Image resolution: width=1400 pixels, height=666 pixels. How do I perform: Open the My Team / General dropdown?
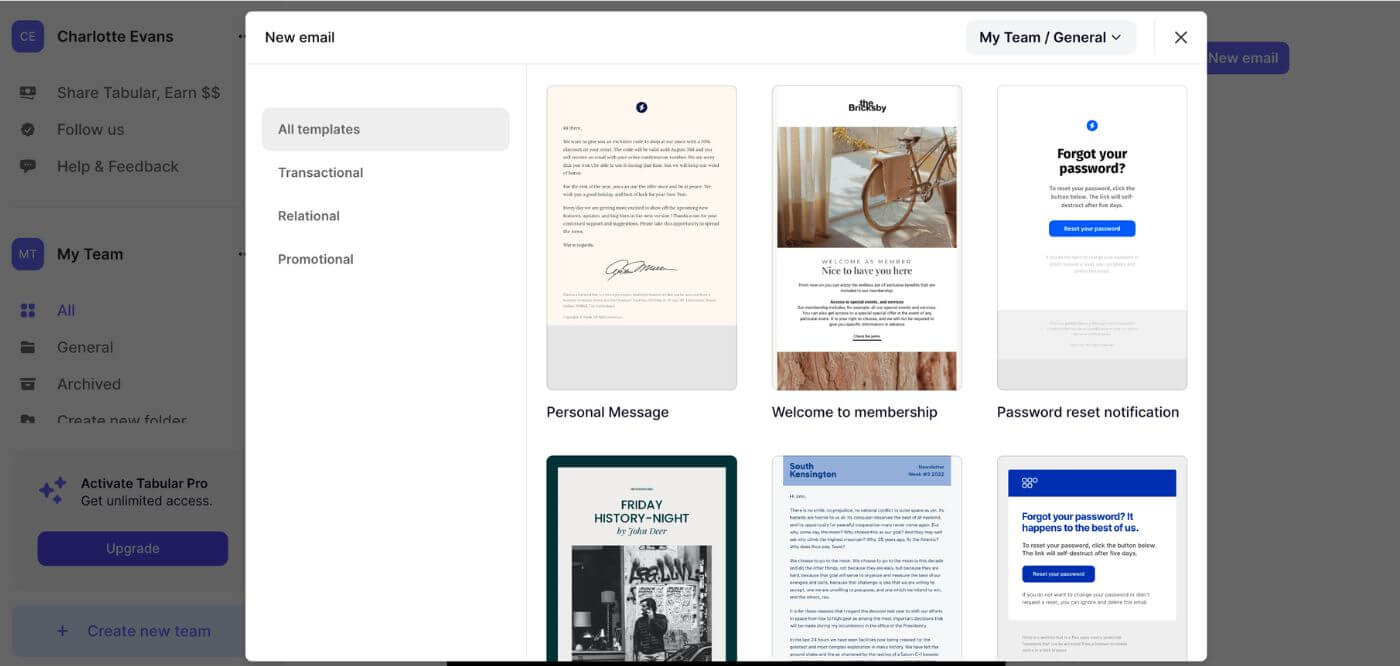pyautogui.click(x=1050, y=37)
